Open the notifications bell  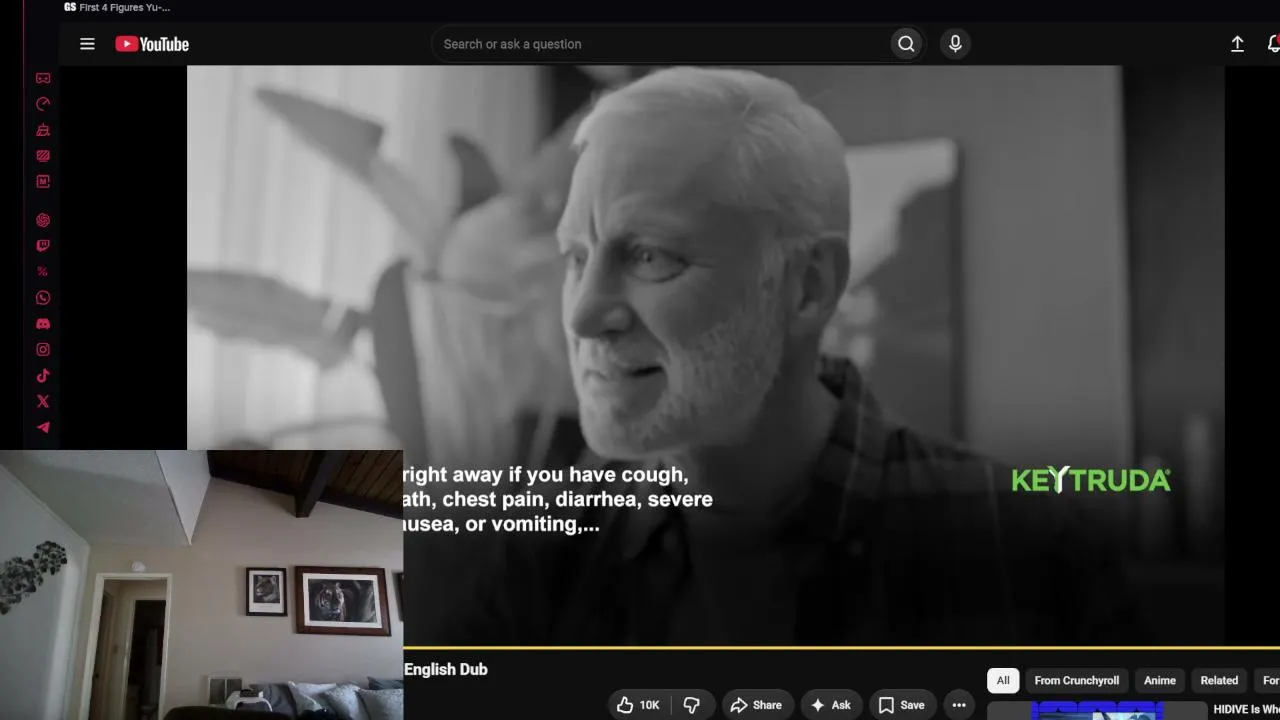point(1273,44)
